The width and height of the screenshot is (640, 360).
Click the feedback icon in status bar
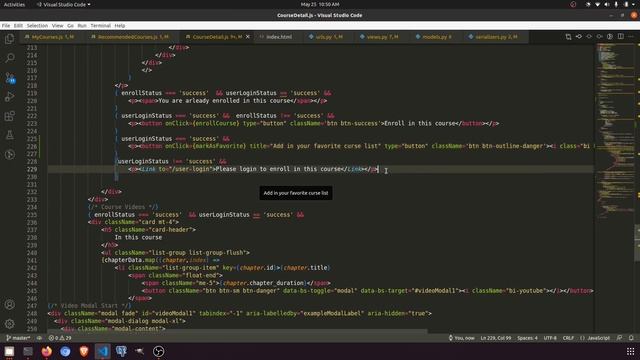tap(620, 338)
